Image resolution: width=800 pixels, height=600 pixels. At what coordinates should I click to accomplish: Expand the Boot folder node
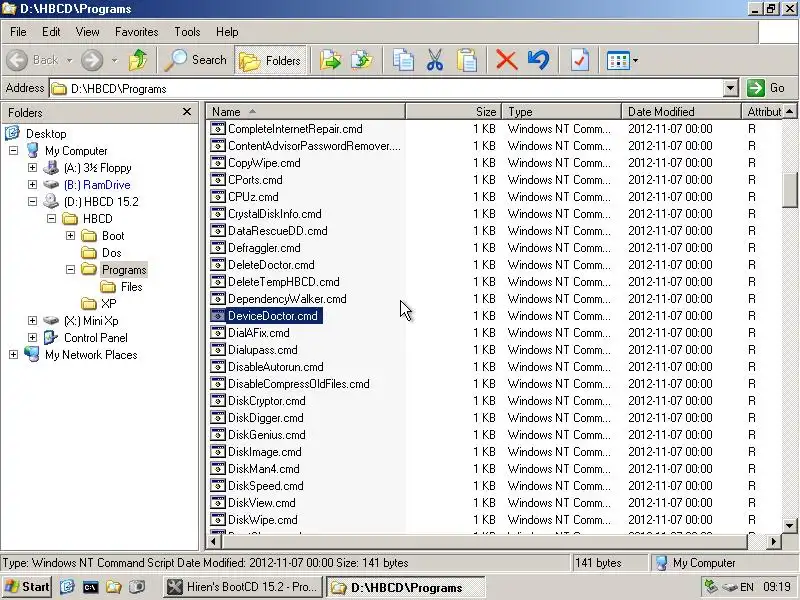[70, 235]
